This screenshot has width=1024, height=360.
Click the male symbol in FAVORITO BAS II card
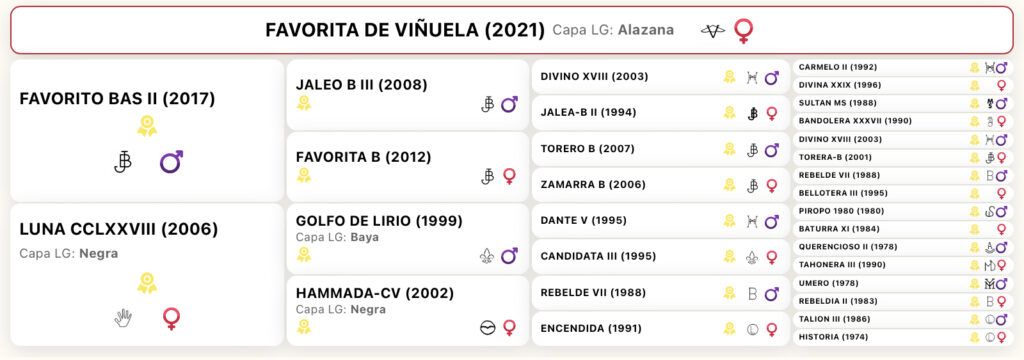click(x=171, y=161)
